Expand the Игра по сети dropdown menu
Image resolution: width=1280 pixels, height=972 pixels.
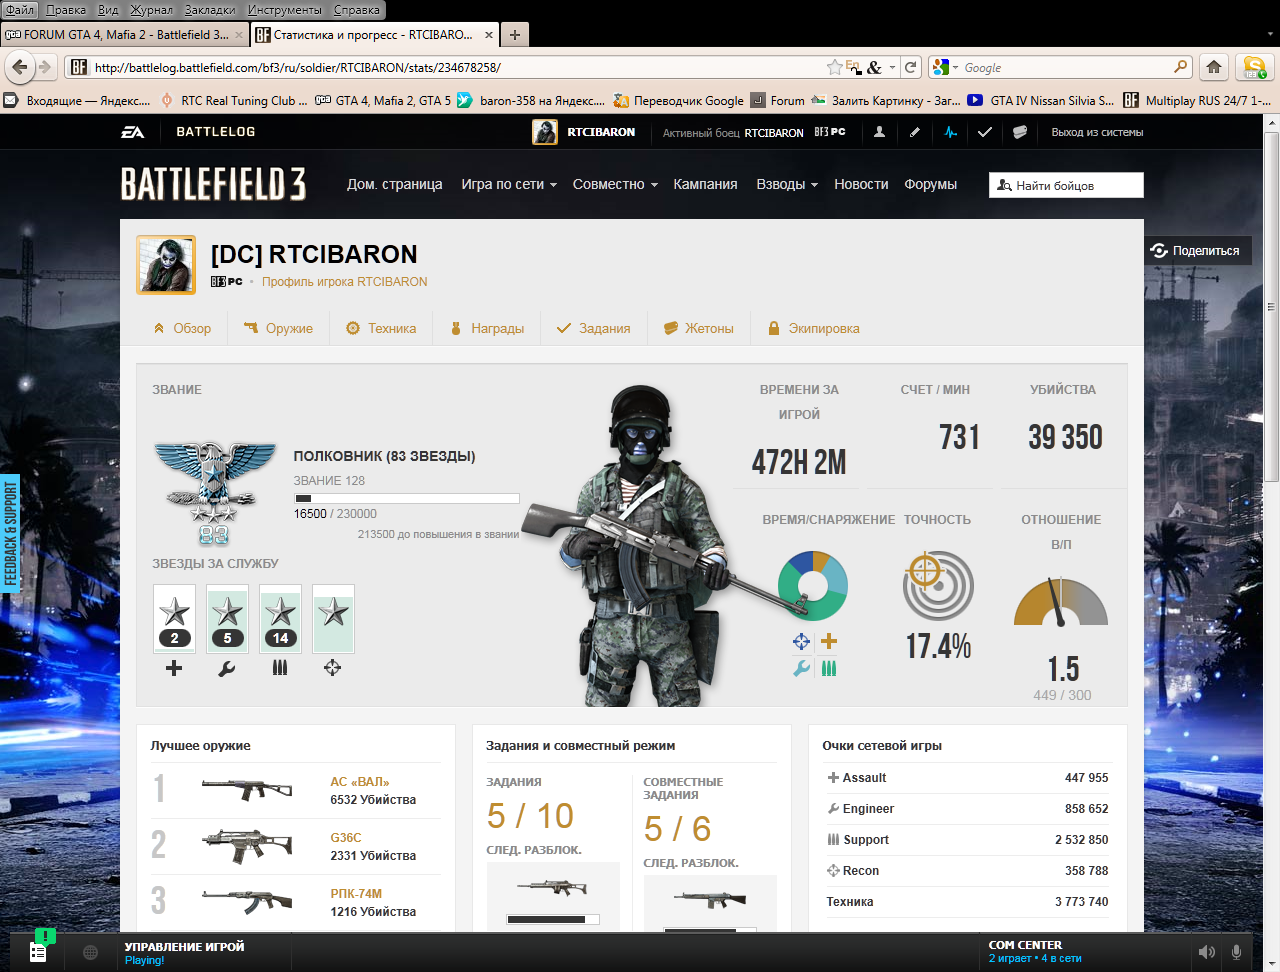pos(509,184)
